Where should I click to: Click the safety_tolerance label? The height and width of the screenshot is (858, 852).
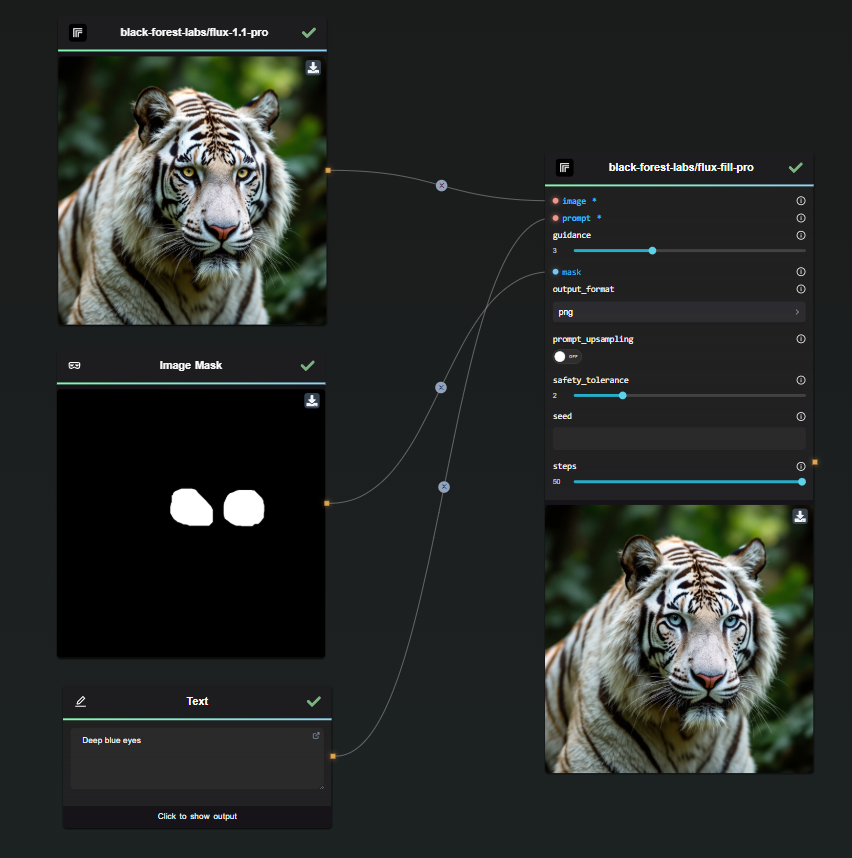[x=591, y=380]
